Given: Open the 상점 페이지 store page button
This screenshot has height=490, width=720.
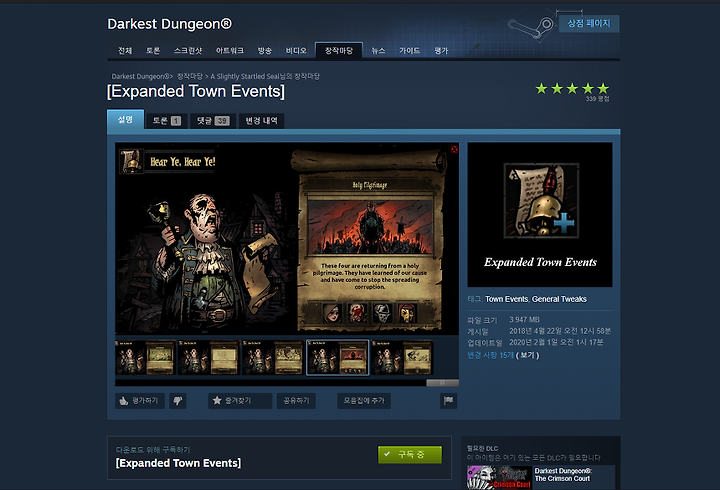Looking at the screenshot, I should tap(589, 23).
